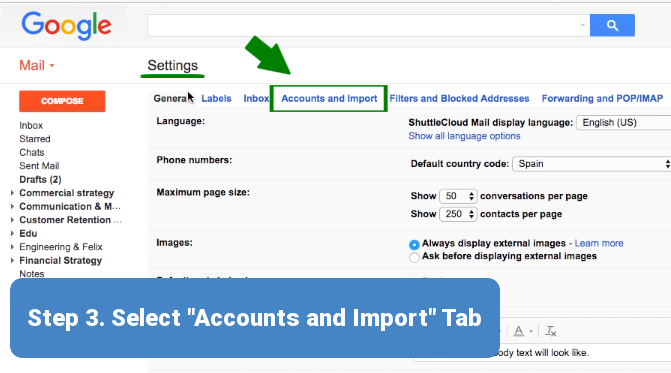Screen dimensions: 671x373
Task: Open the Inbox folder in sidebar
Action: coord(31,125)
